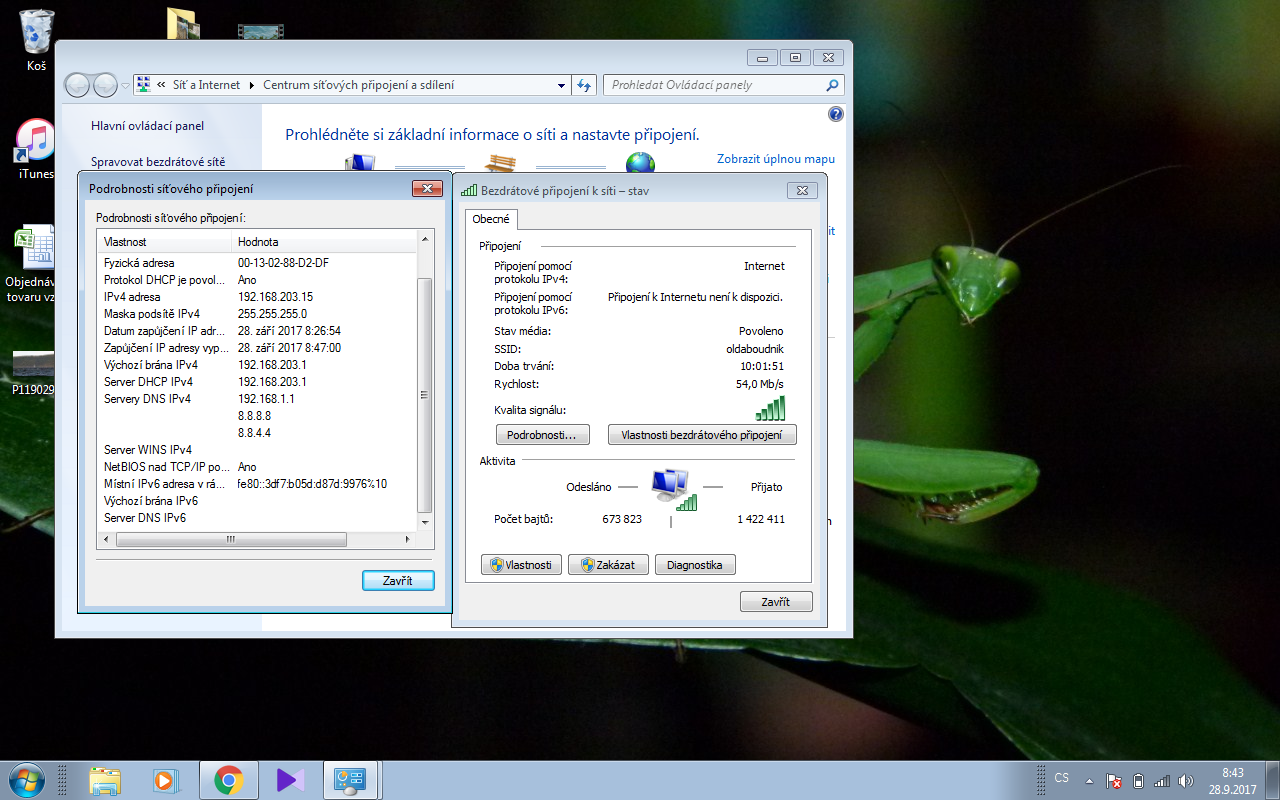Click Zavřít in the connection details dialog
This screenshot has width=1280, height=800.
click(398, 581)
